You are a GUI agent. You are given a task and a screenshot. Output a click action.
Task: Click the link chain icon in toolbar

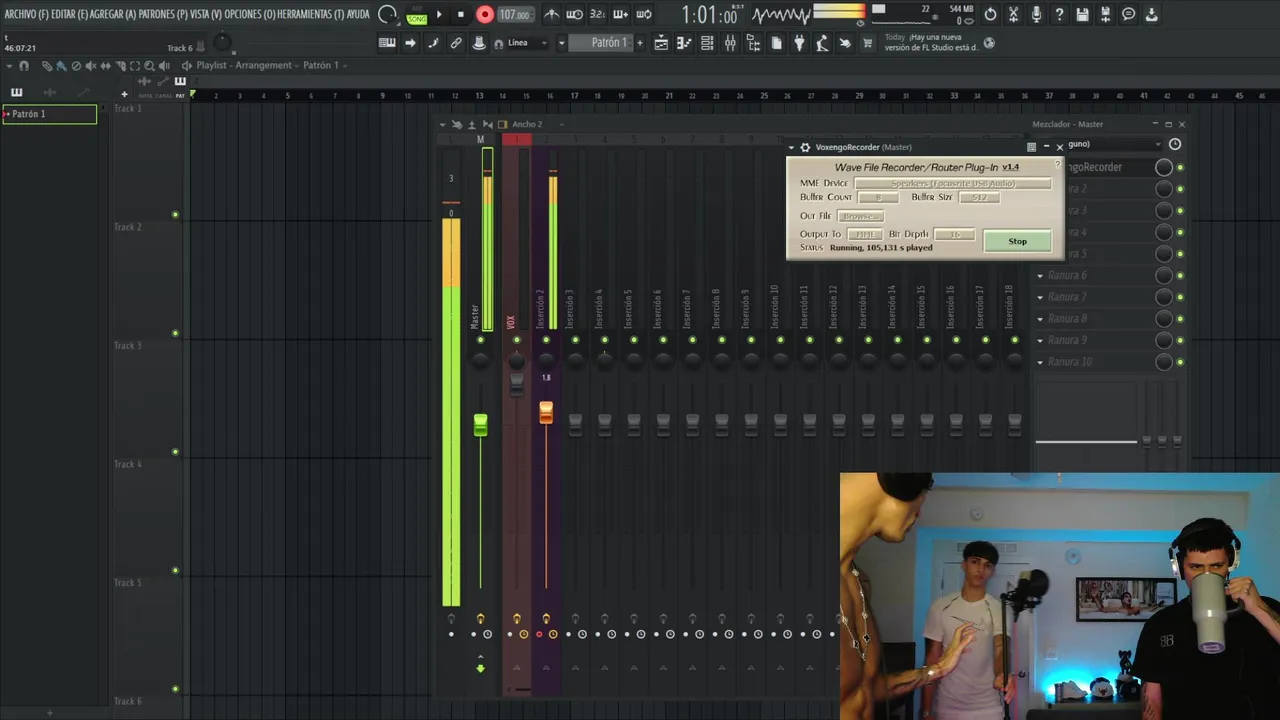[456, 43]
